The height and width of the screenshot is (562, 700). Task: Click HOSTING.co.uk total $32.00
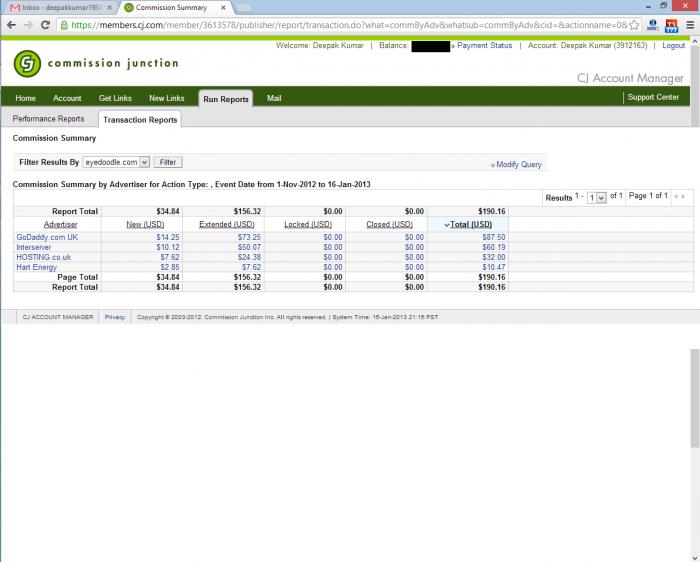pyautogui.click(x=494, y=257)
